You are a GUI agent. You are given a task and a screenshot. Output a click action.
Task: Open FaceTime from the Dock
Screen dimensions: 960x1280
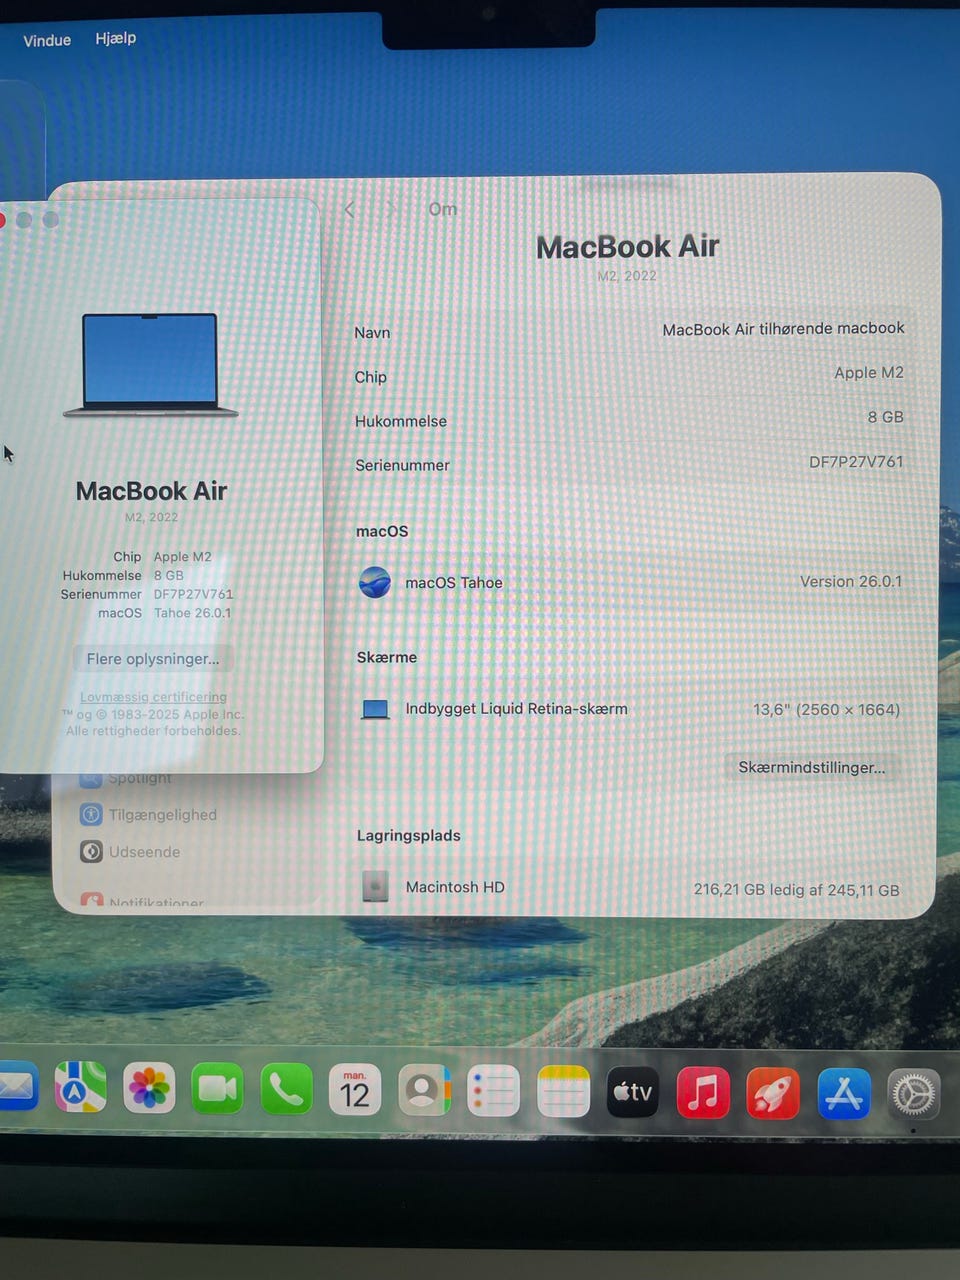[x=217, y=1088]
